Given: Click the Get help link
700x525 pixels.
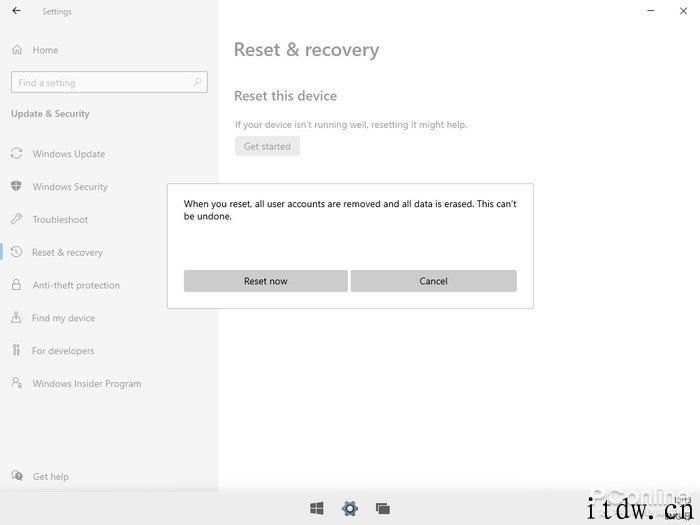Looking at the screenshot, I should click(x=51, y=476).
